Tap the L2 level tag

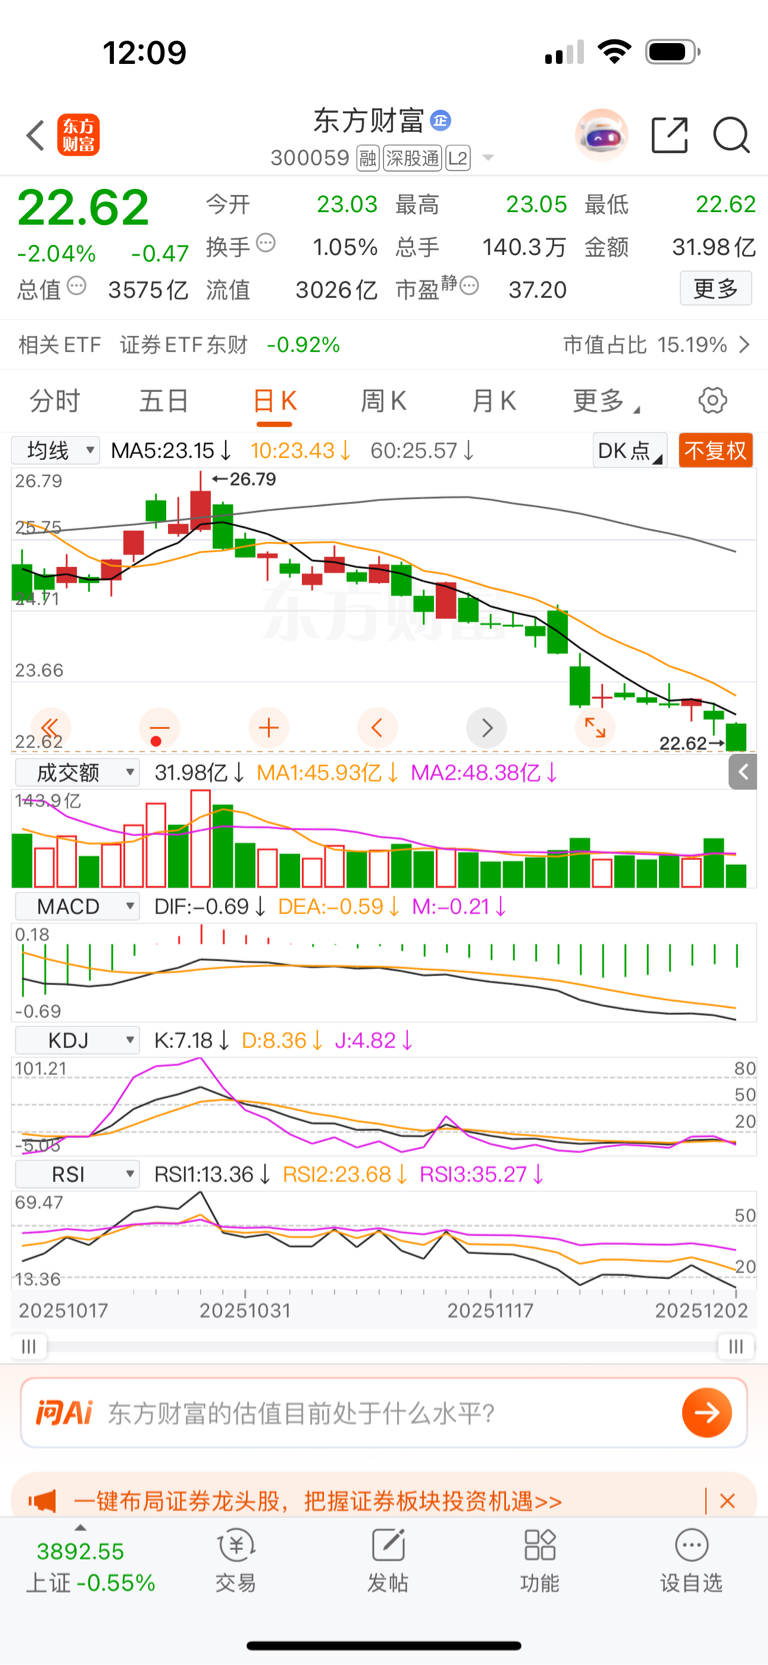[458, 158]
